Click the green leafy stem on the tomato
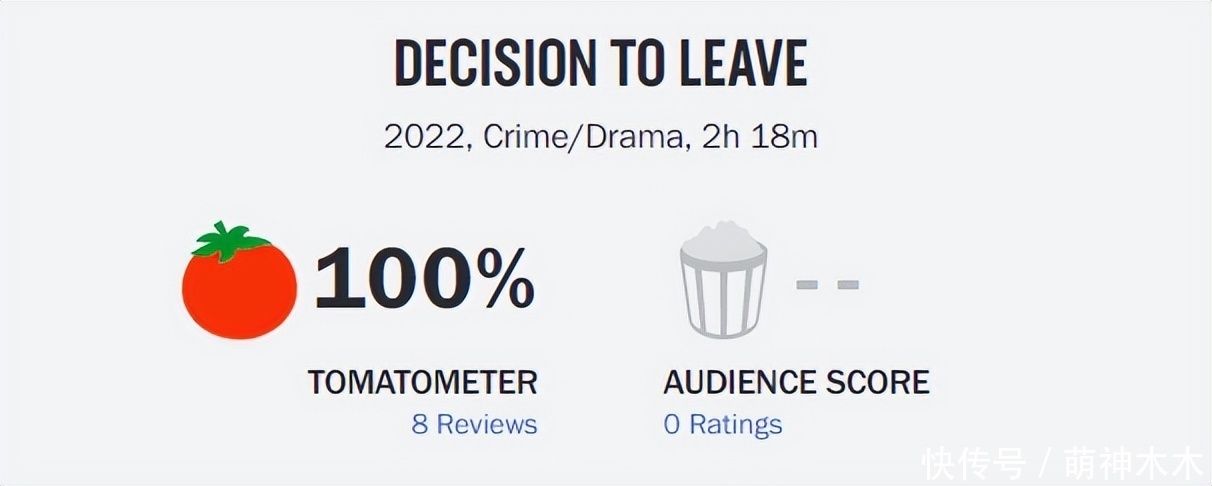Screen dimensions: 1212x486 (x=231, y=241)
